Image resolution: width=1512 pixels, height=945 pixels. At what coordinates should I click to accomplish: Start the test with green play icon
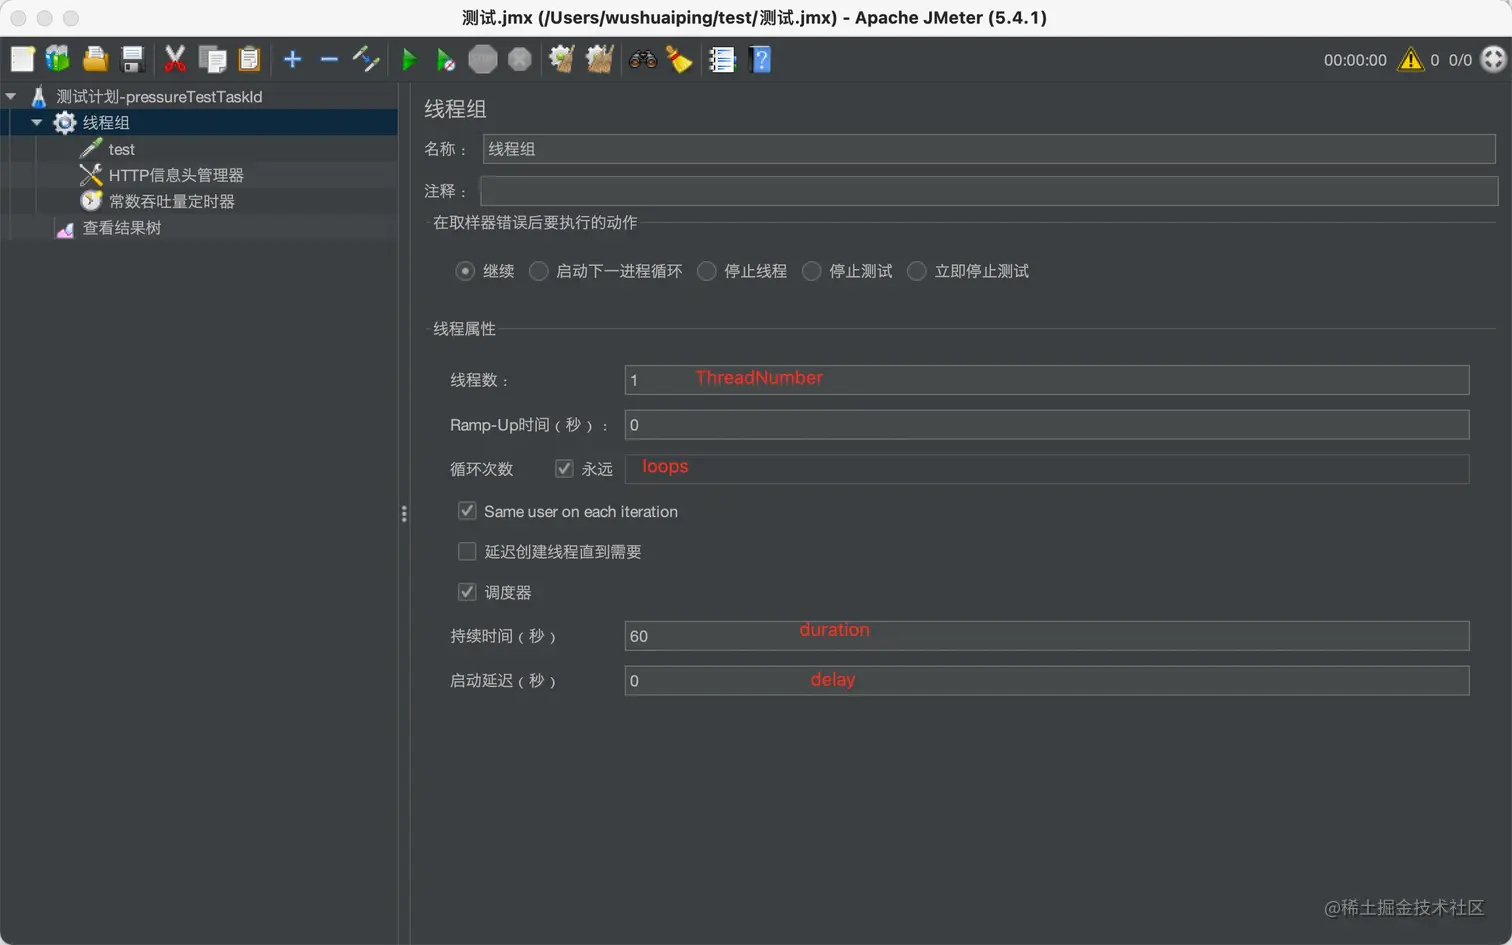409,60
